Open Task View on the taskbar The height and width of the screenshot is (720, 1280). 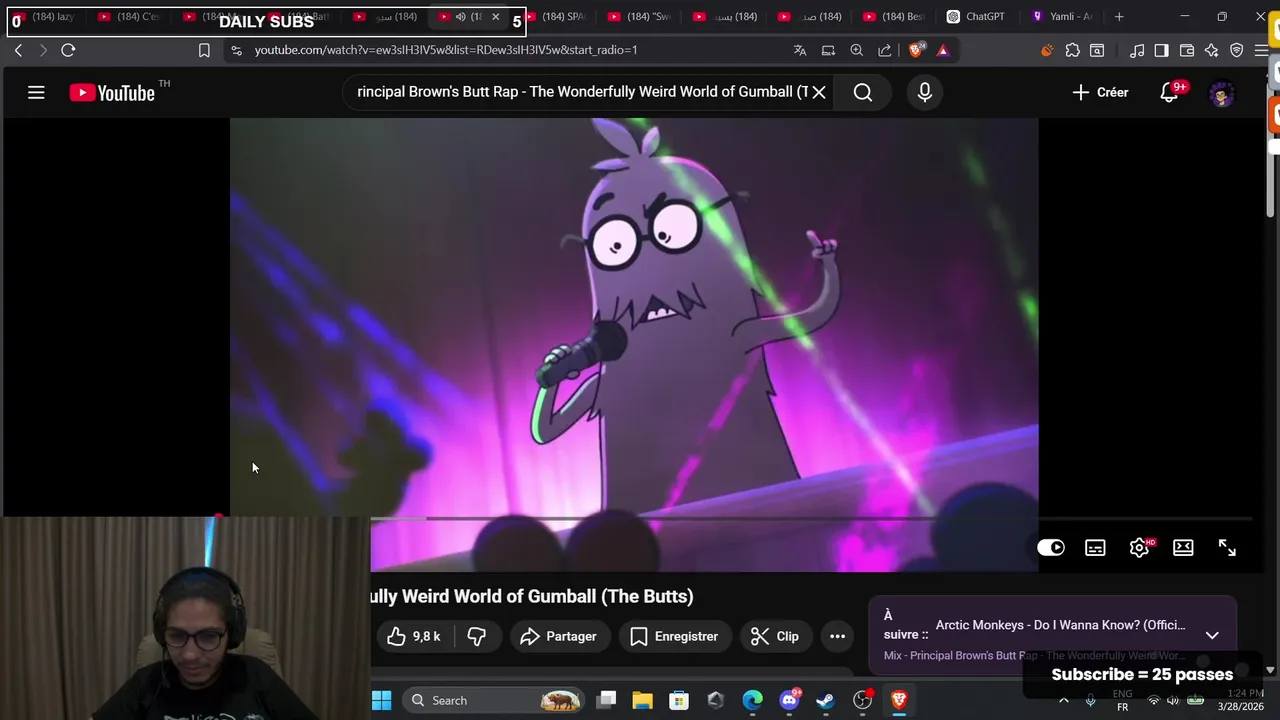[x=606, y=700]
